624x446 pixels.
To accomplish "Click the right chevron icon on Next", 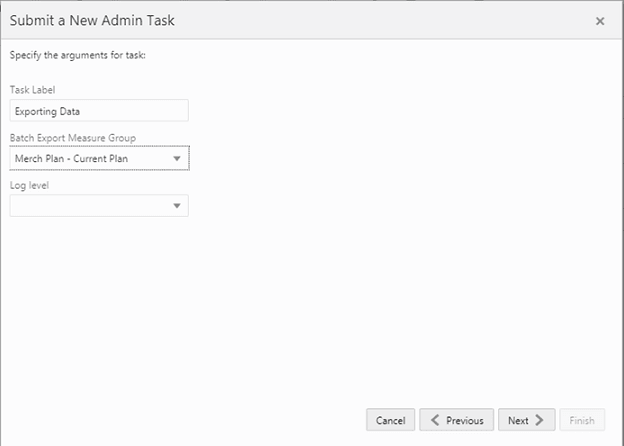I will (x=540, y=421).
